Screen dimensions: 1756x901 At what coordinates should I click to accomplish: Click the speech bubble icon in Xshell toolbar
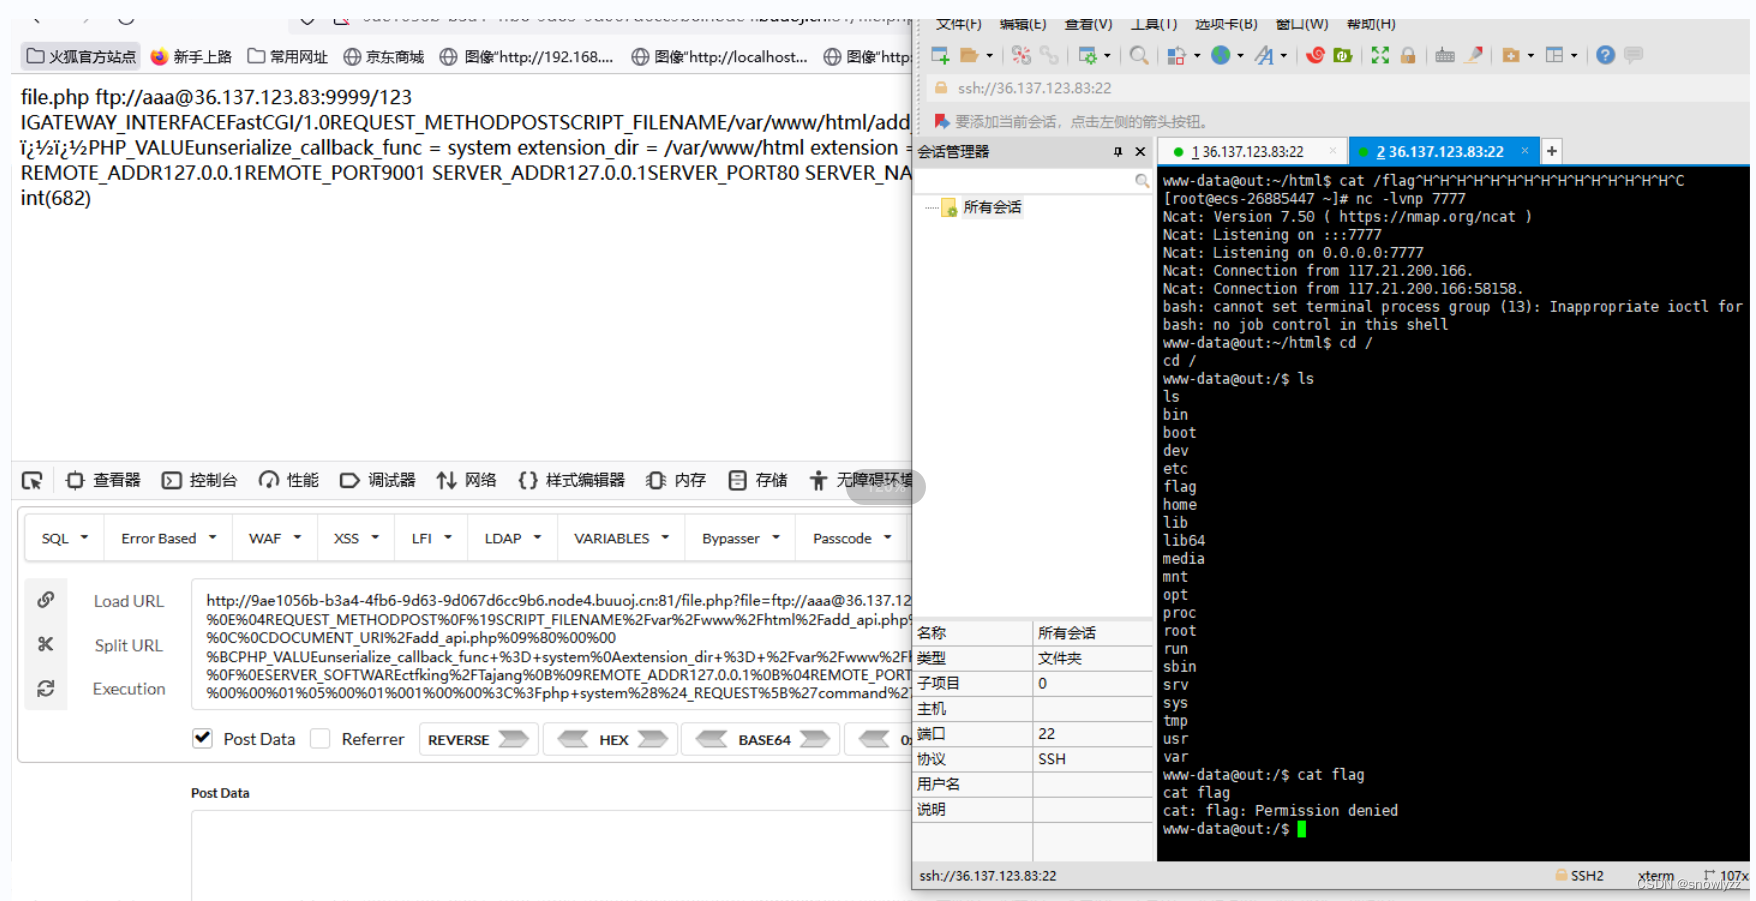[1633, 55]
